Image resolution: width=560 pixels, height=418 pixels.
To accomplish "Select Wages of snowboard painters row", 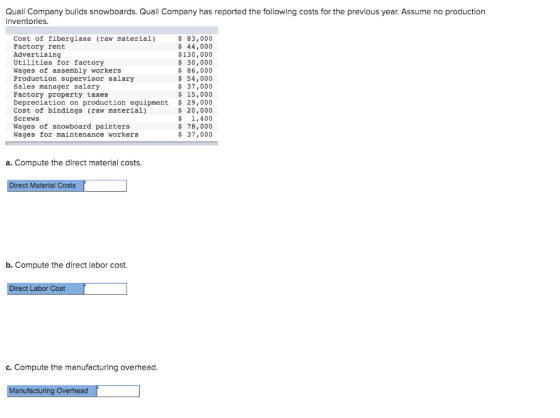I will click(x=111, y=126).
